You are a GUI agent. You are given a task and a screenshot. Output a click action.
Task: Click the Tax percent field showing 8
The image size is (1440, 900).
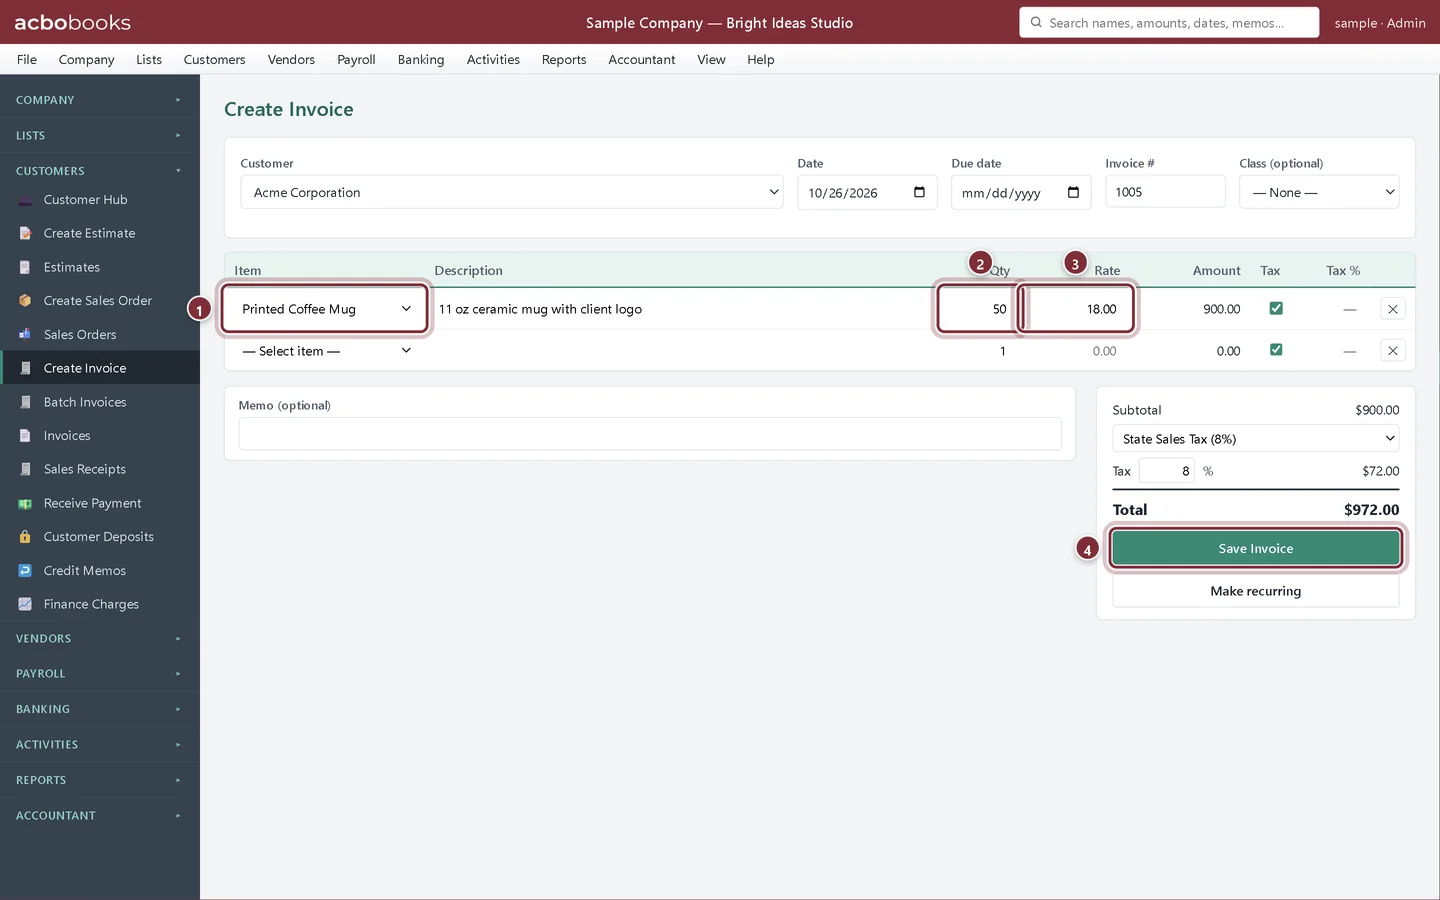1167,471
